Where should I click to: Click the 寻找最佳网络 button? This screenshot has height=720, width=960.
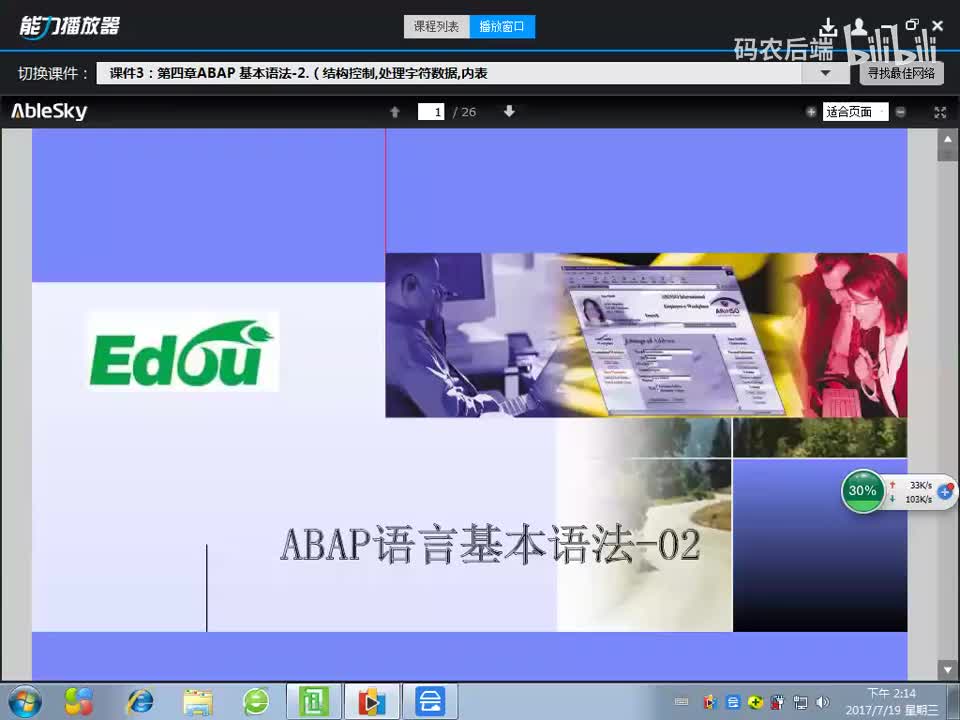coord(901,73)
